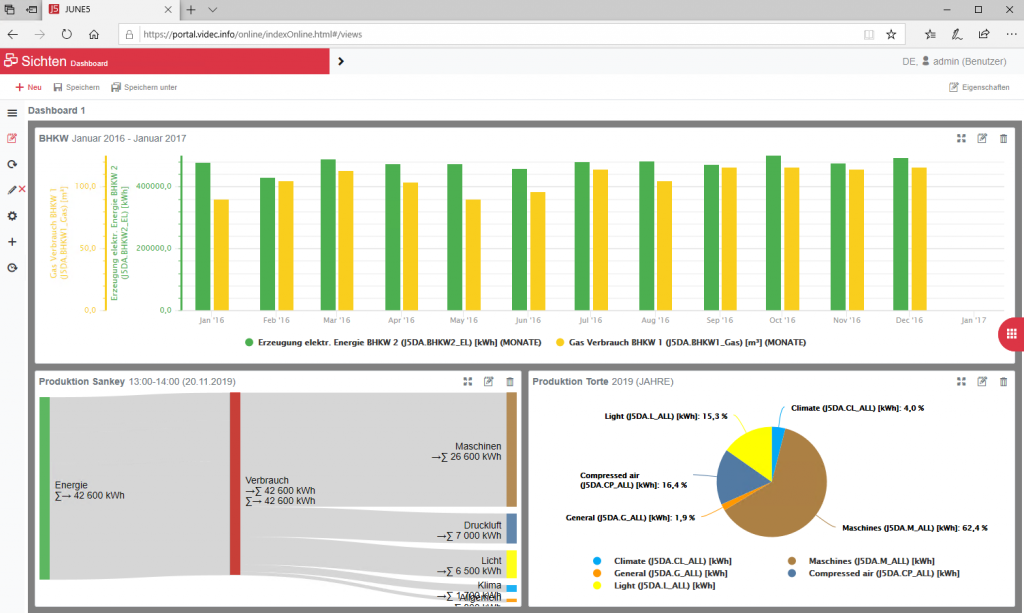Viewport: 1024px width, 613px height.
Task: Click the plus icon in the left sidebar
Action: (12, 242)
